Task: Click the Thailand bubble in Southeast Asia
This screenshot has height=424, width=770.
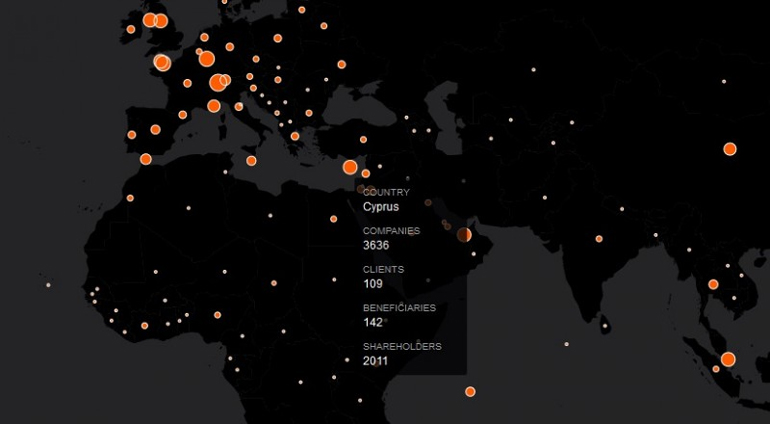Action: point(713,284)
